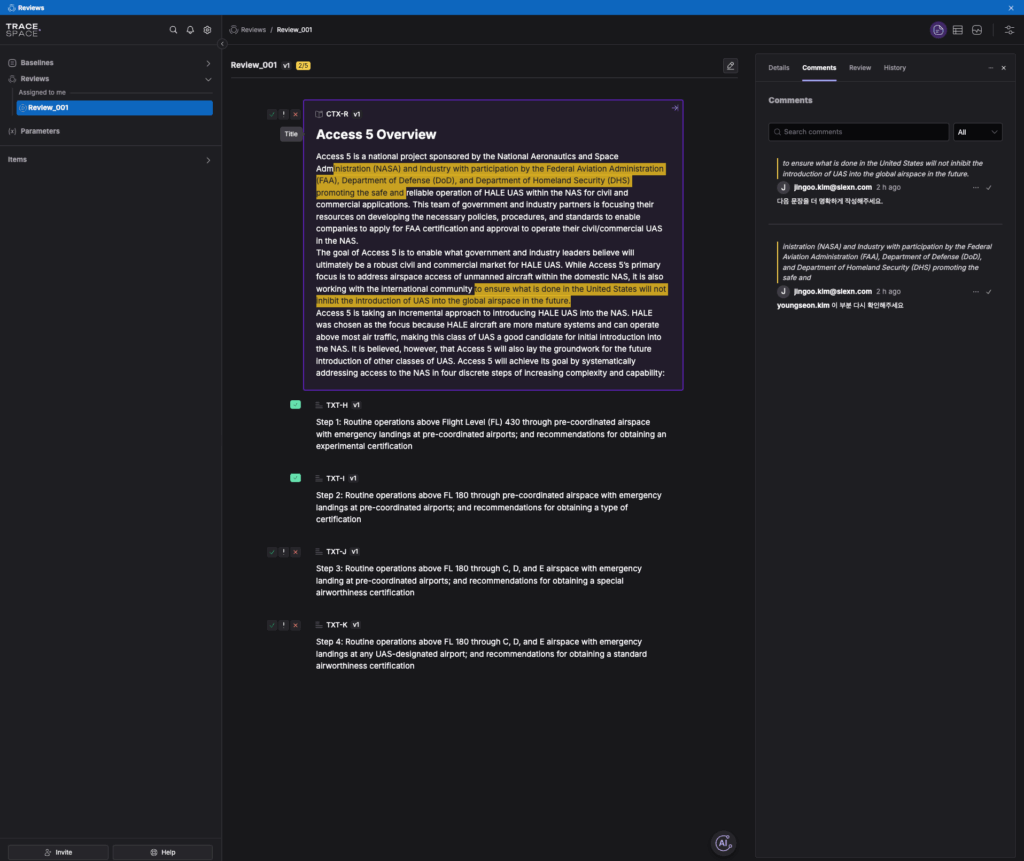Click the first comment's J avatar
Viewport: 1024px width, 861px height.
783,187
